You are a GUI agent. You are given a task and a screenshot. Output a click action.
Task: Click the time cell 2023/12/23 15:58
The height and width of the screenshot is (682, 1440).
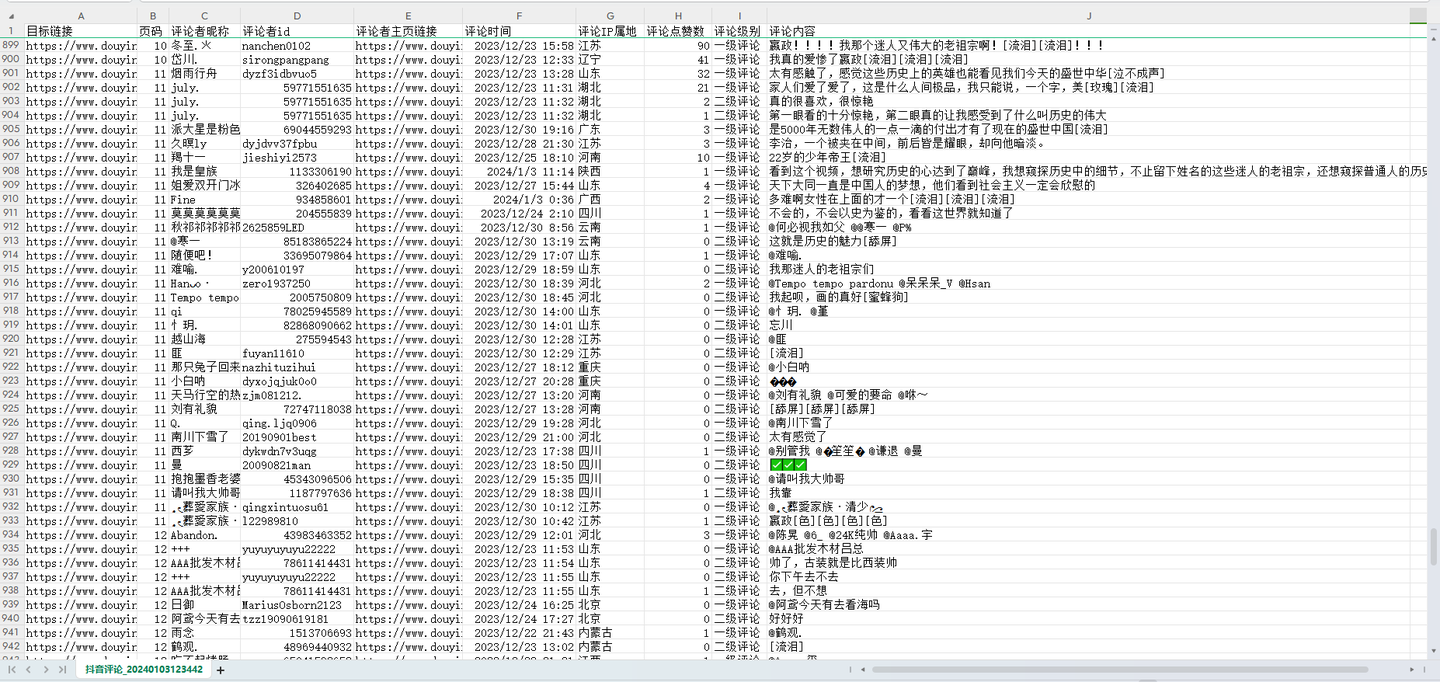519,45
